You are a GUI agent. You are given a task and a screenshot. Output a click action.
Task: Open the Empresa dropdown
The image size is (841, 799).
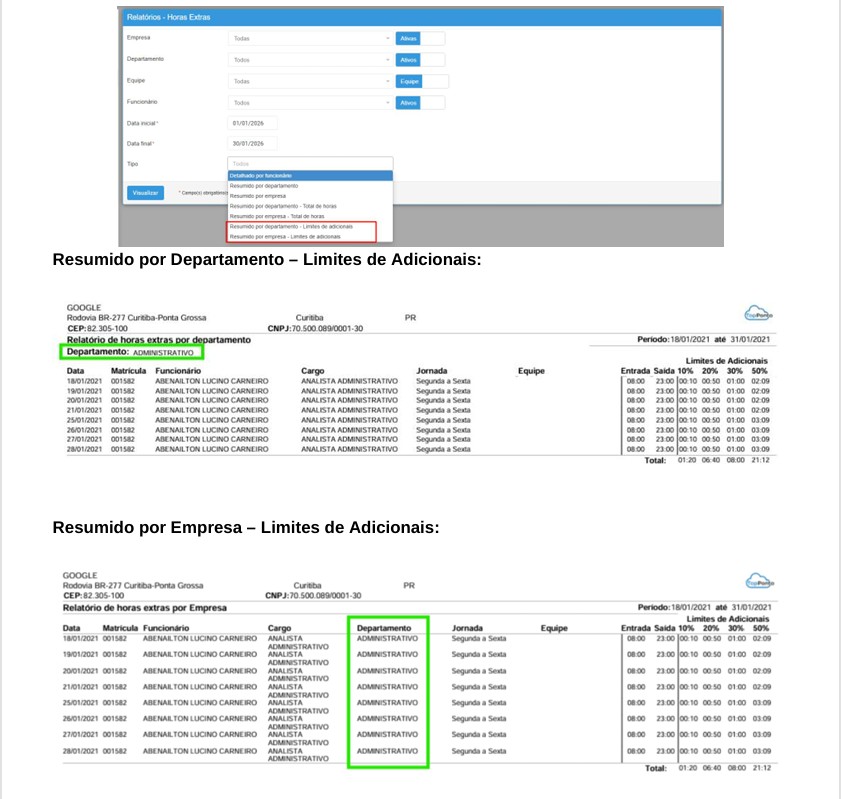click(x=310, y=38)
